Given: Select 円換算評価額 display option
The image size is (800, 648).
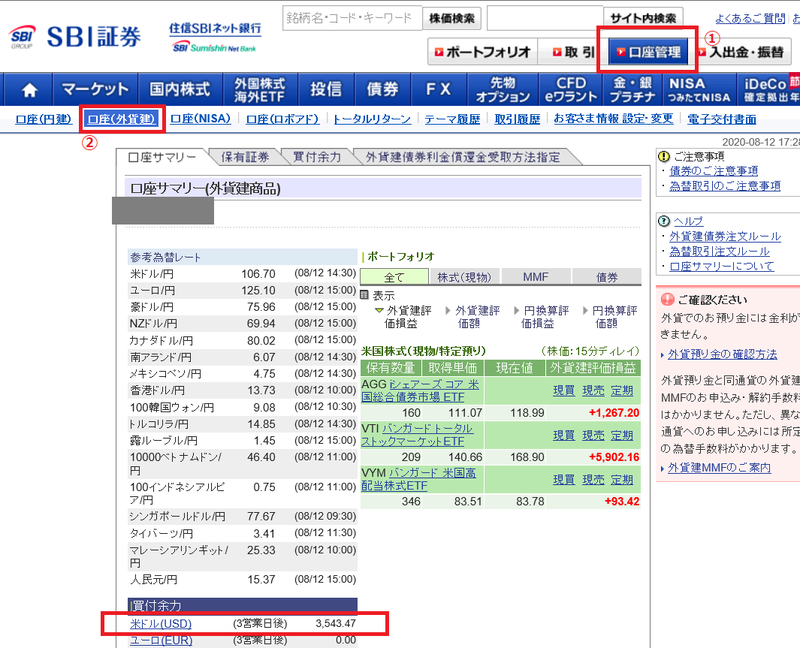Looking at the screenshot, I should coord(610,317).
